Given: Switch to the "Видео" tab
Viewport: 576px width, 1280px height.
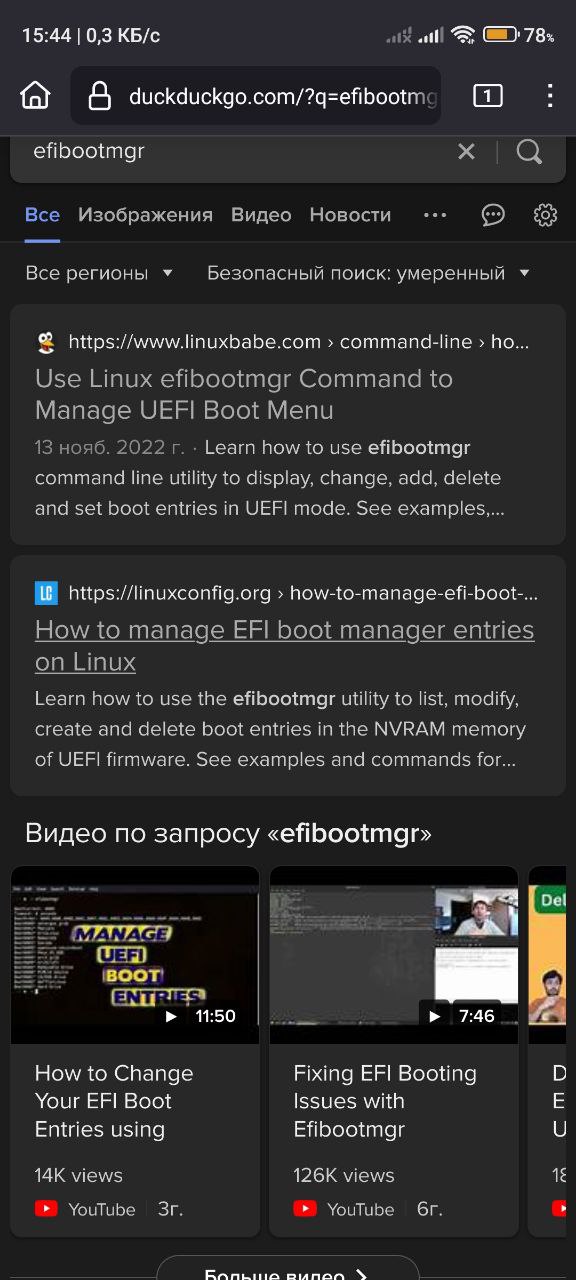Looking at the screenshot, I should (x=261, y=215).
